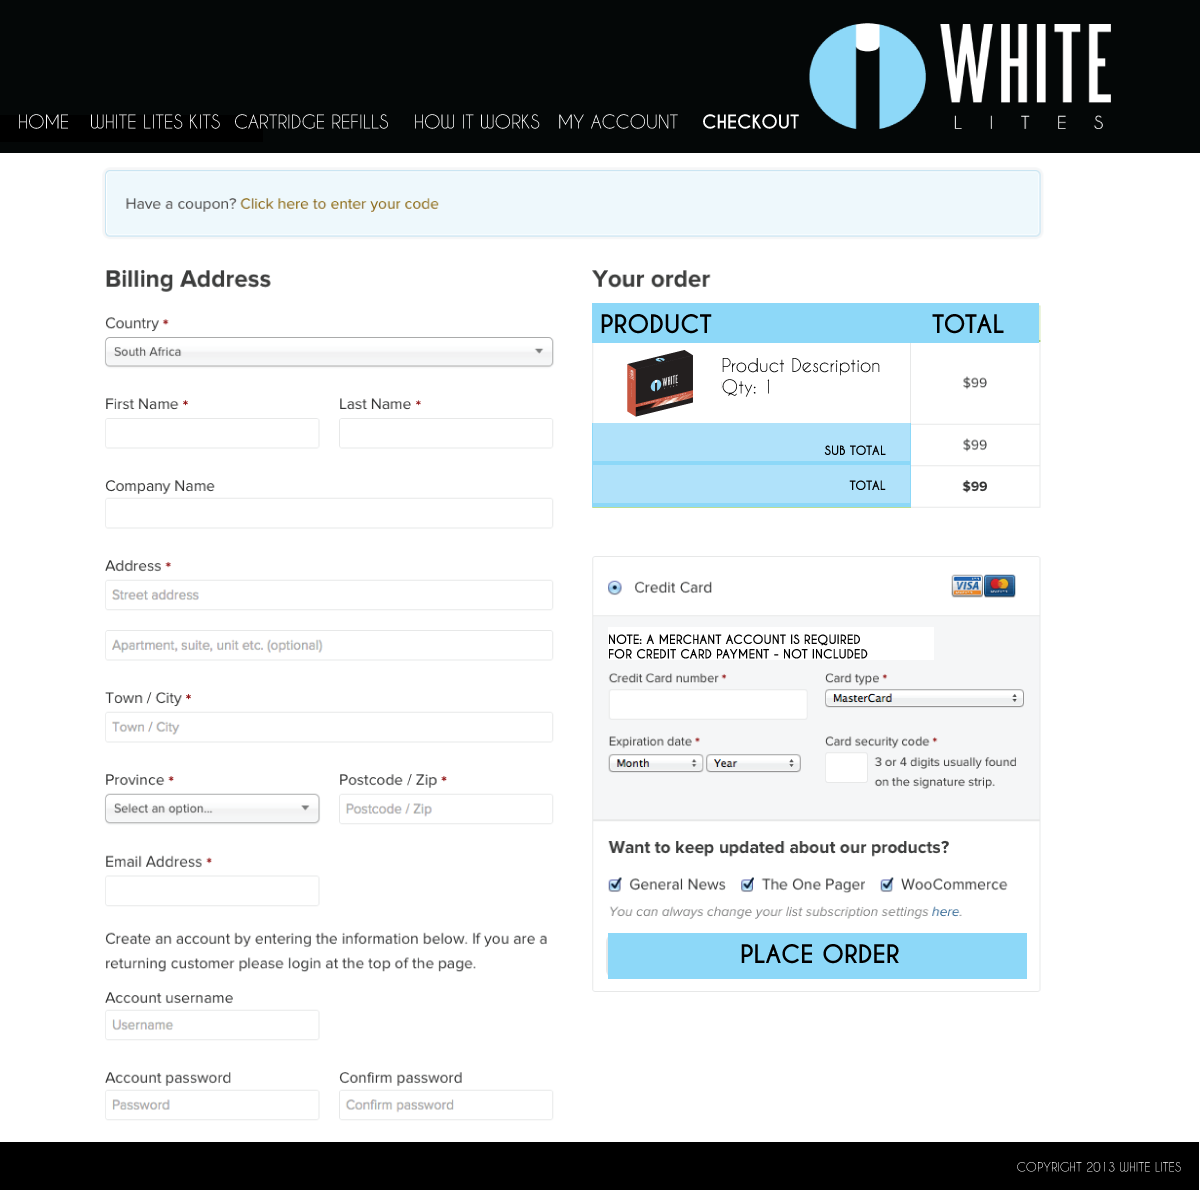Click the bold $99 total amount

[x=975, y=487]
